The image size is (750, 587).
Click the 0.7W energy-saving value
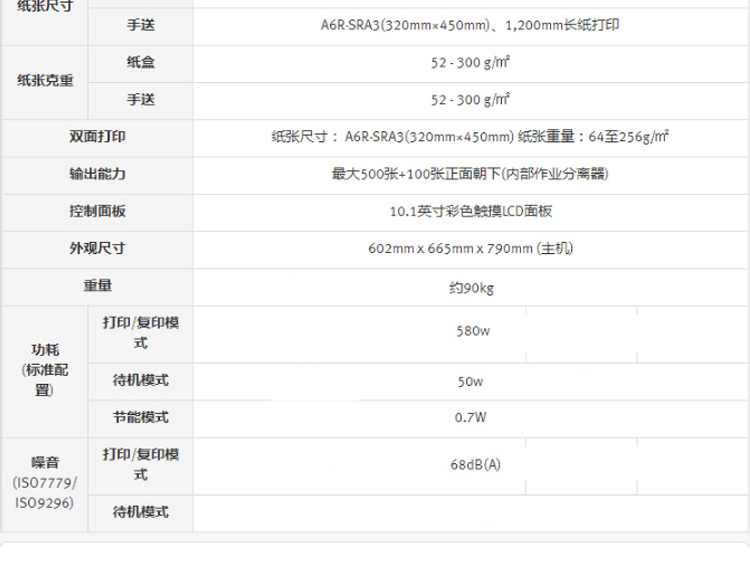click(469, 418)
